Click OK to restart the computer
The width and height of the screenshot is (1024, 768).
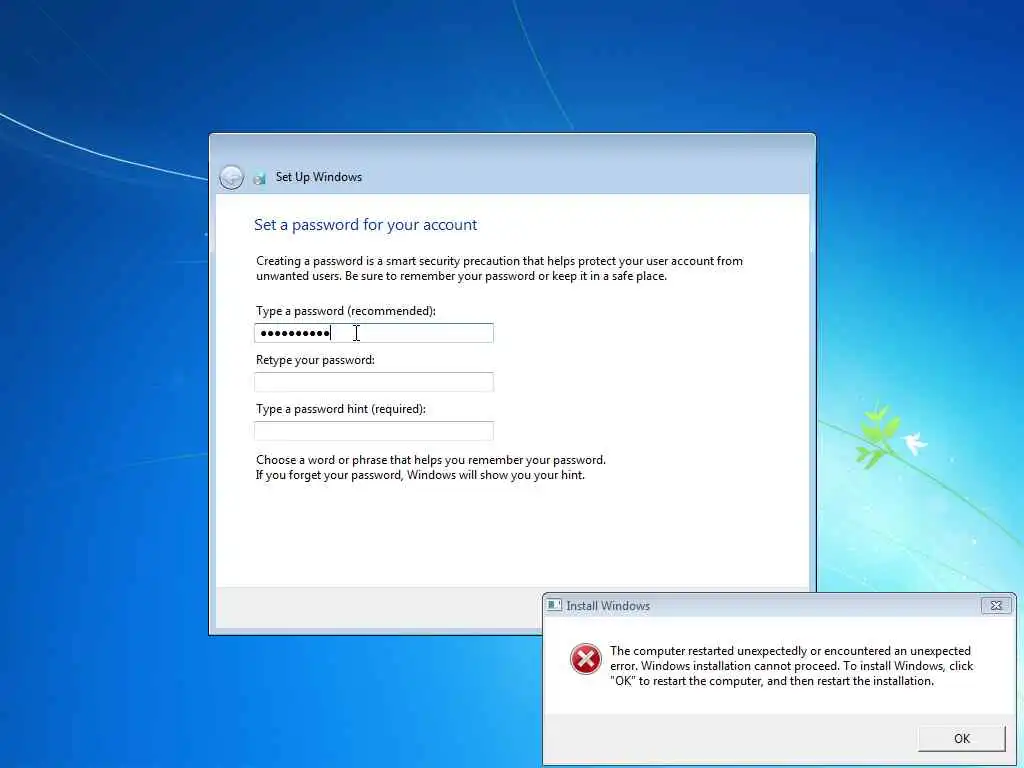pyautogui.click(x=961, y=739)
